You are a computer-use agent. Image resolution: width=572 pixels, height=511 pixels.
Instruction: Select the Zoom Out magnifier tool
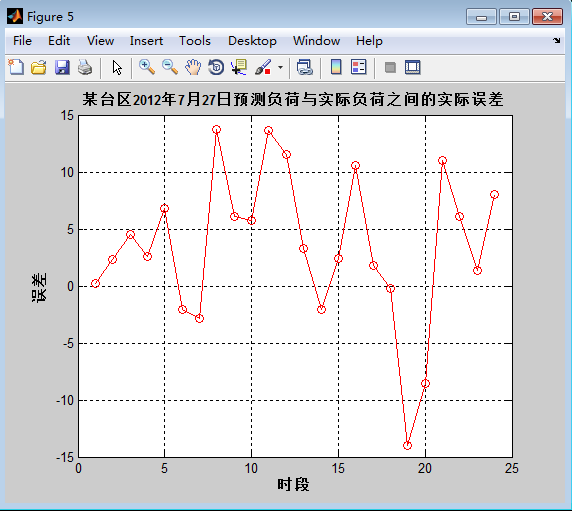pyautogui.click(x=170, y=67)
